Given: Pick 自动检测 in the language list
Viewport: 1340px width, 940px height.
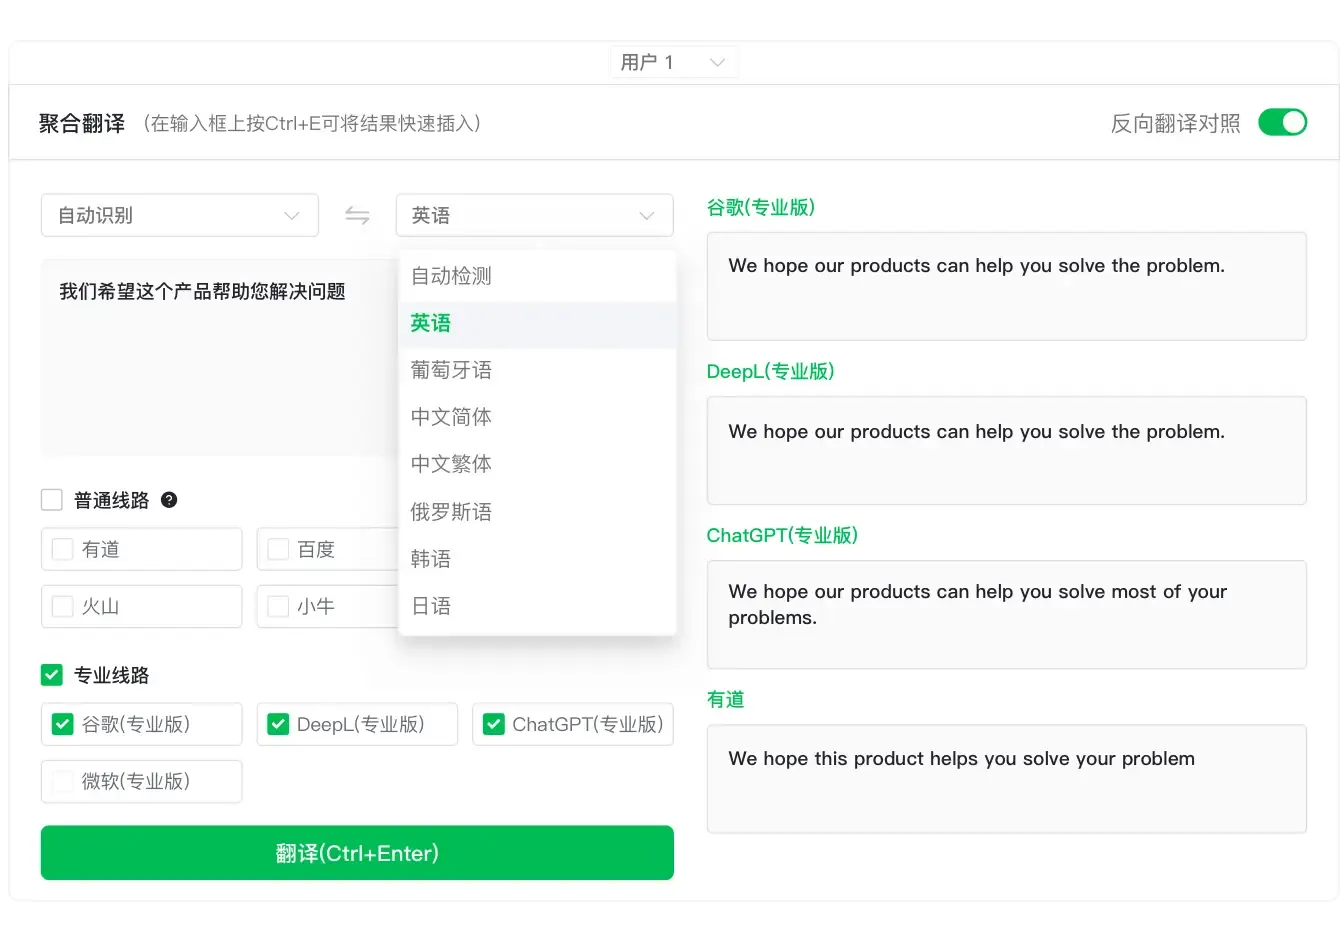Looking at the screenshot, I should 451,276.
